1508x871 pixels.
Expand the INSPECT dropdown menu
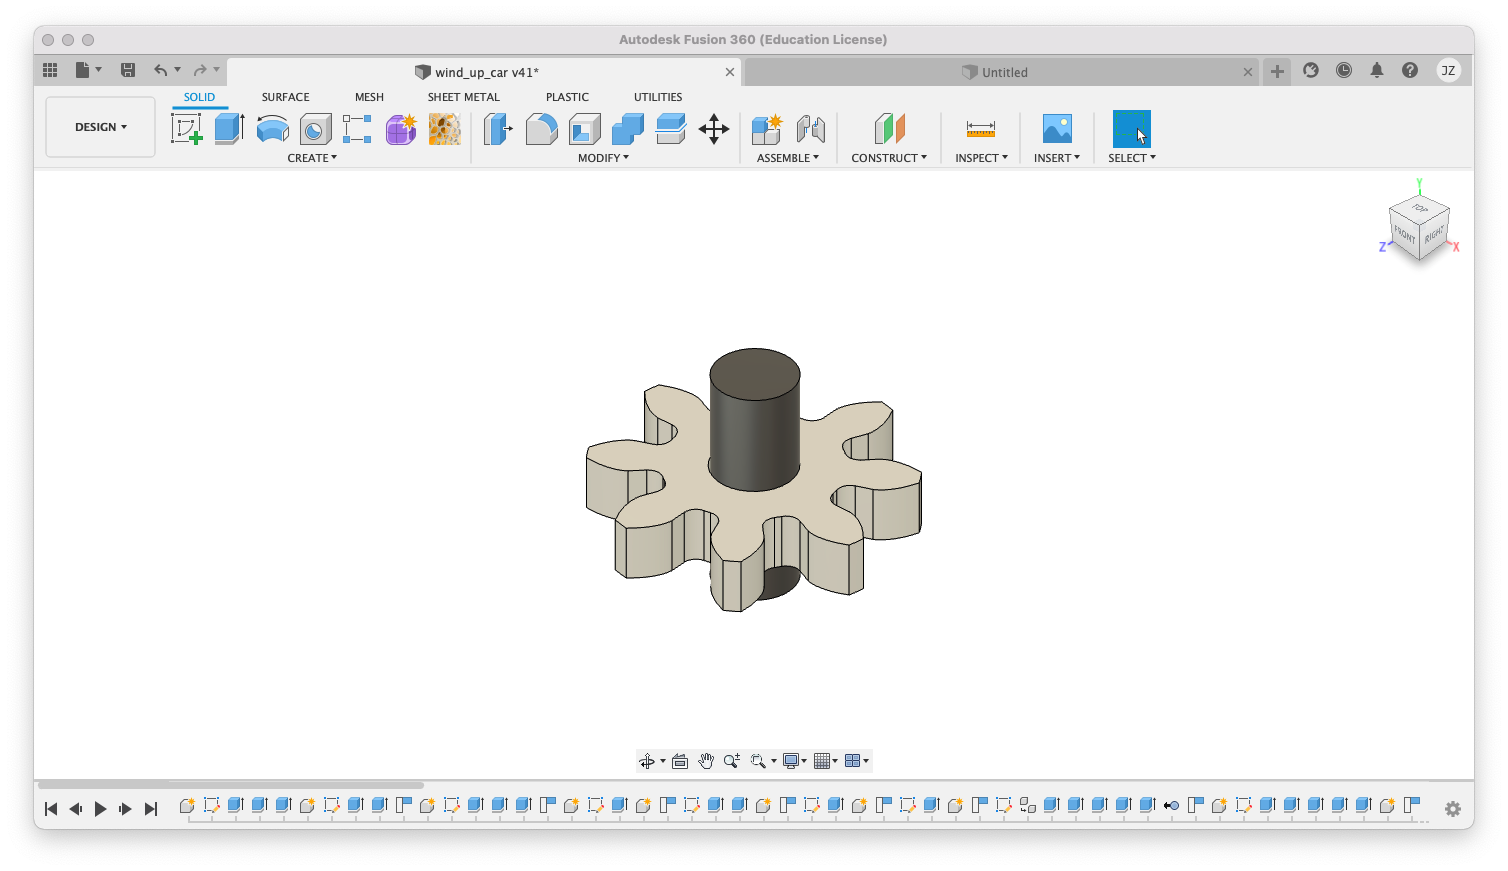[981, 158]
